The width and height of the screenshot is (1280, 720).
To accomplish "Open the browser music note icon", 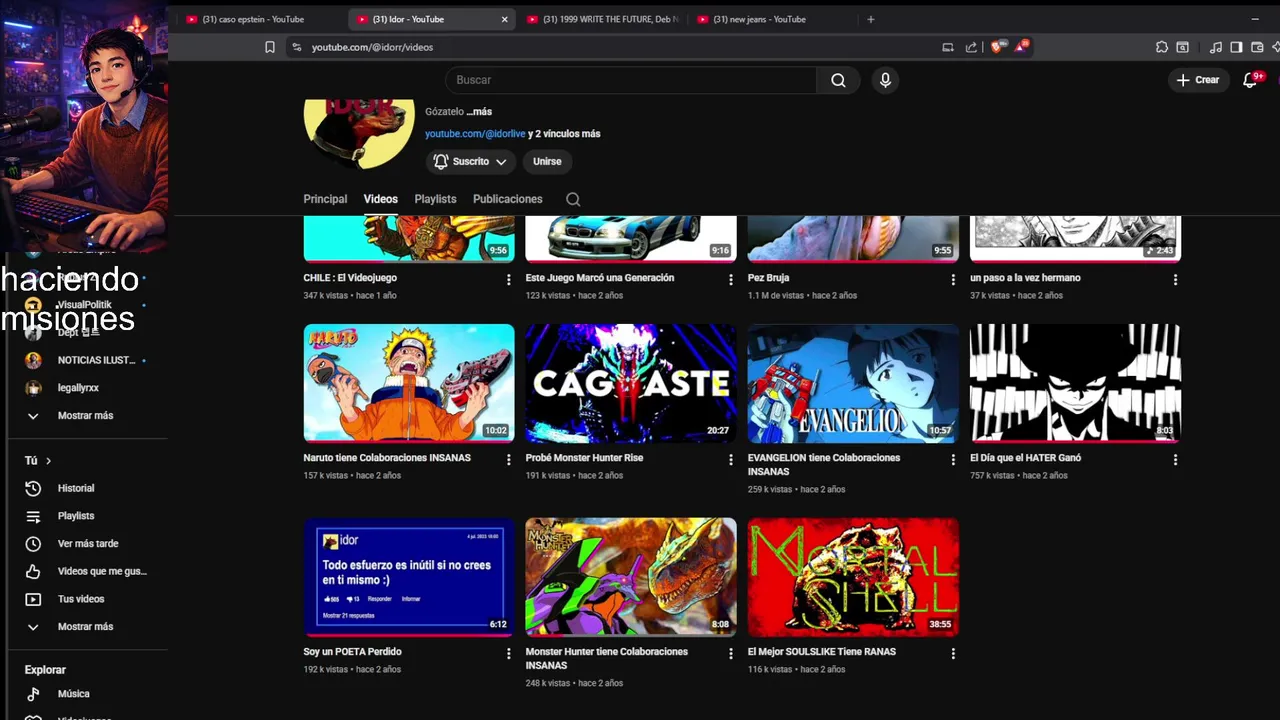I will point(1215,47).
